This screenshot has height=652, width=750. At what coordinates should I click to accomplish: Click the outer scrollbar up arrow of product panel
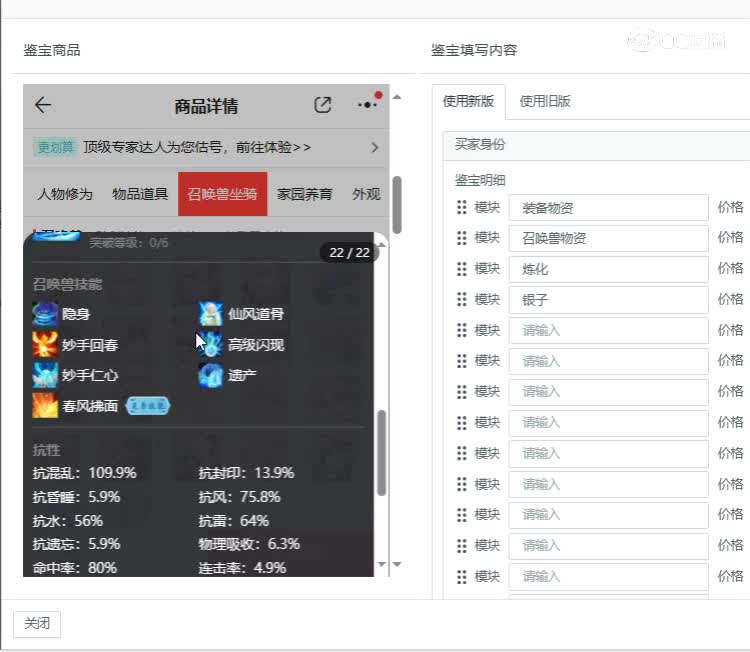pos(397,97)
